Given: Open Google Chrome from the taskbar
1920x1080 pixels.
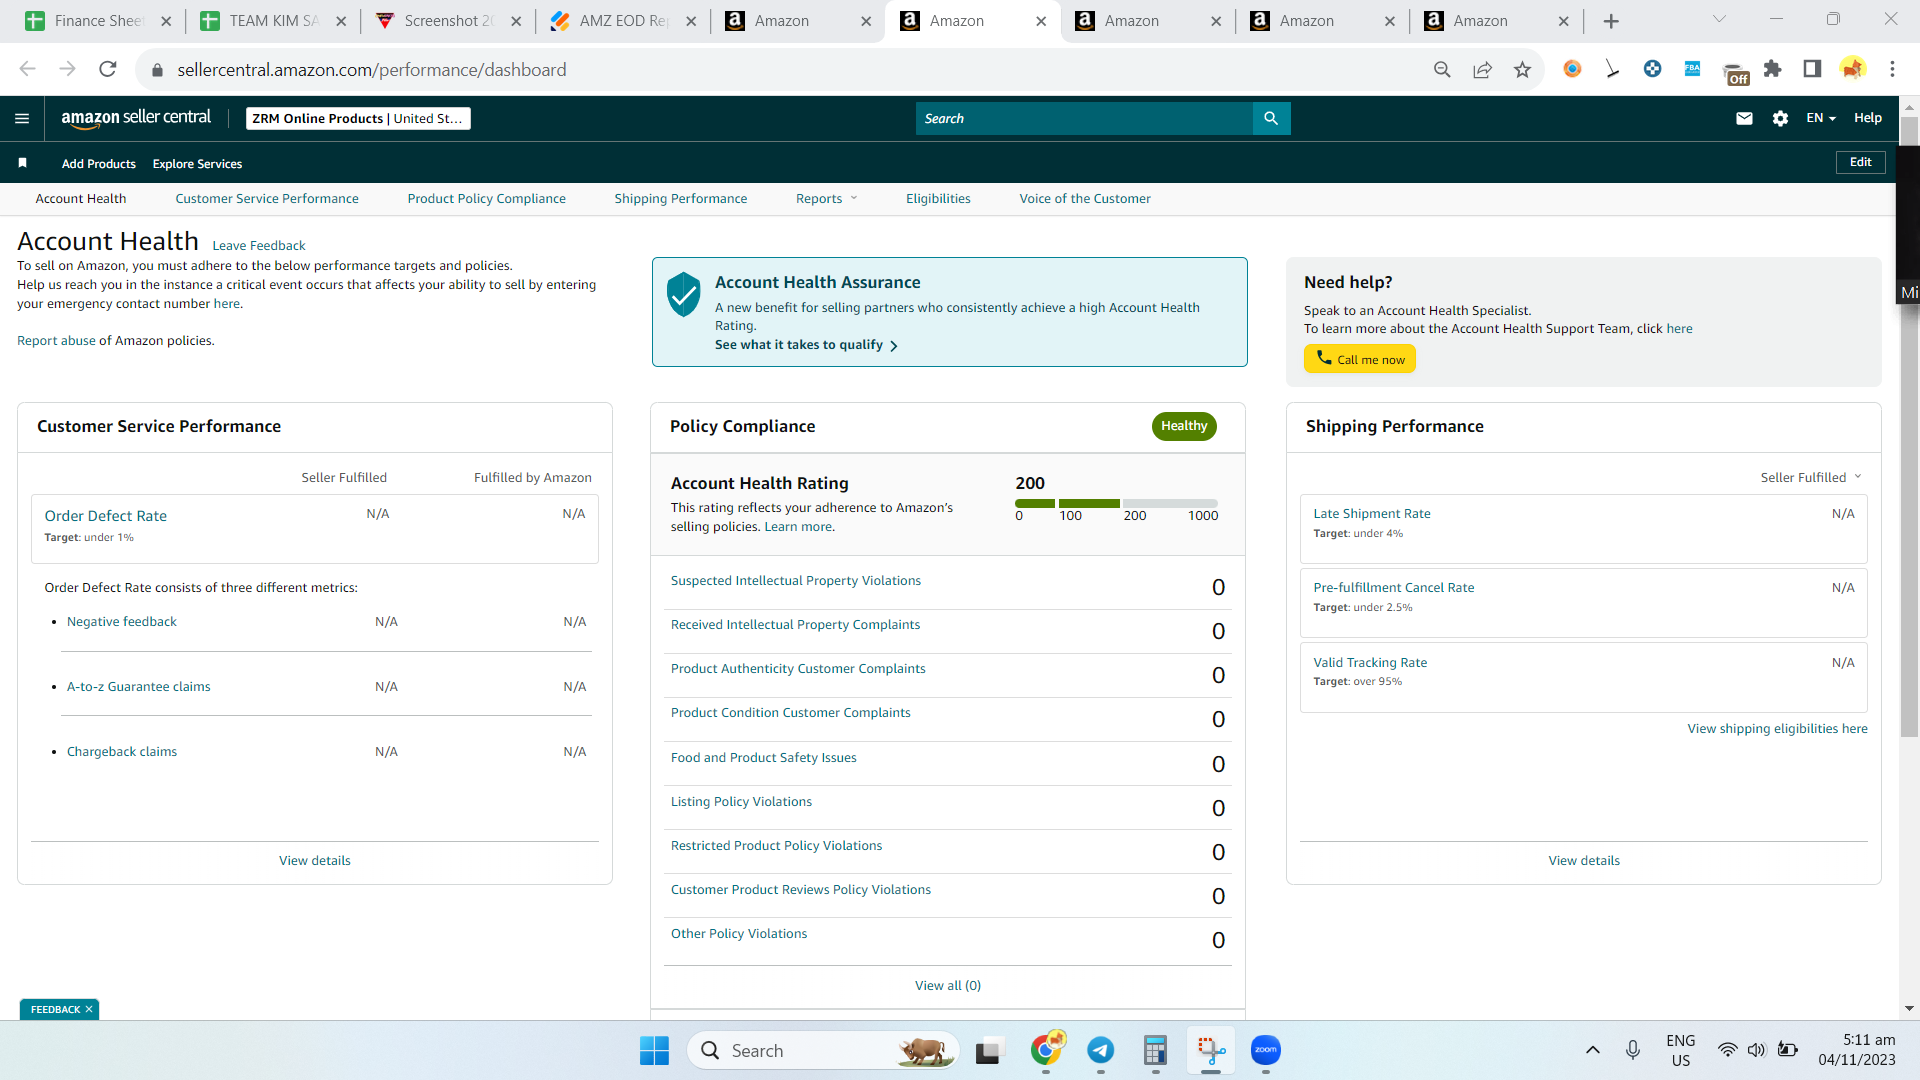Looking at the screenshot, I should [1046, 1050].
